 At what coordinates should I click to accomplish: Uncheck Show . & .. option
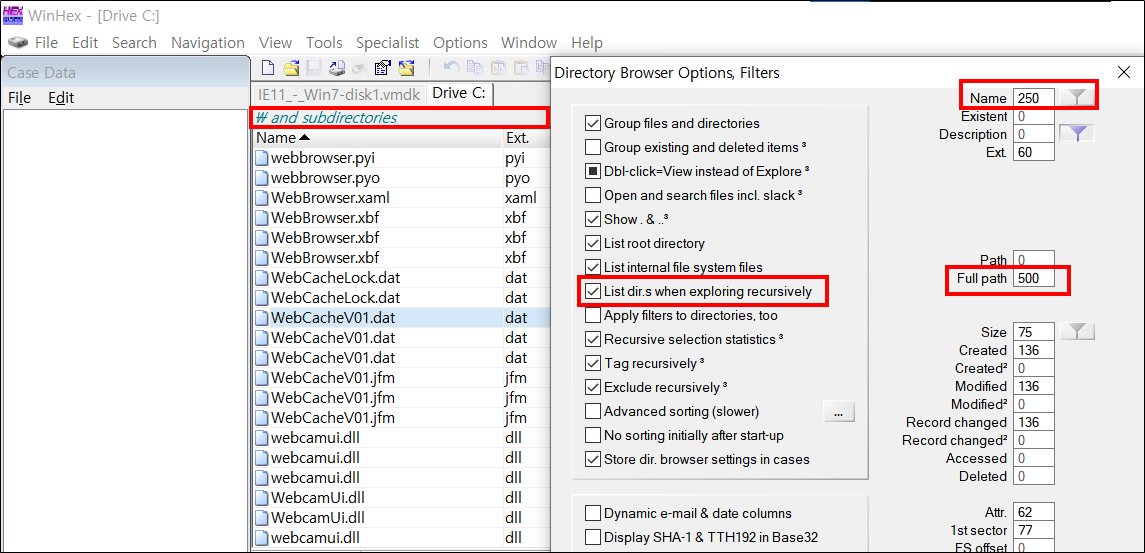(x=592, y=219)
